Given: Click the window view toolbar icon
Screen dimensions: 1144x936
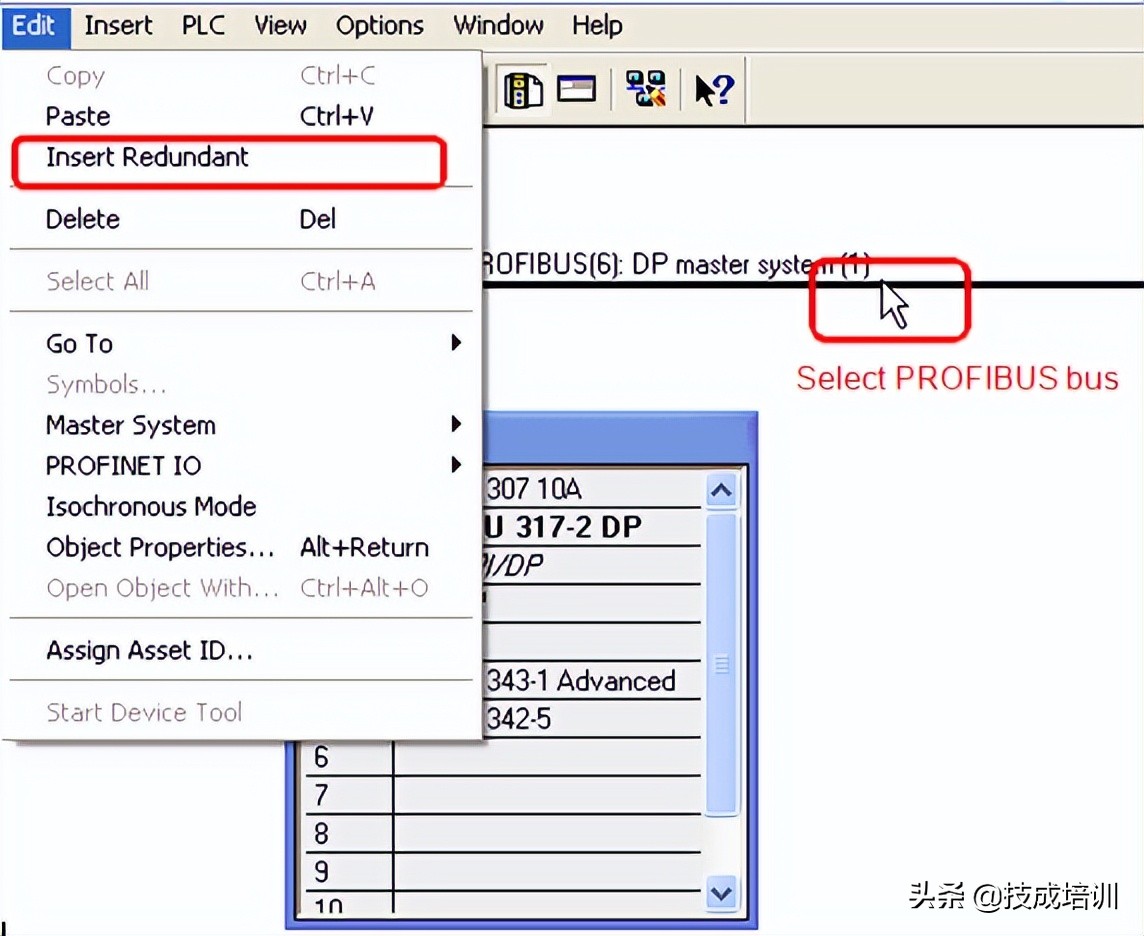Looking at the screenshot, I should click(x=576, y=90).
